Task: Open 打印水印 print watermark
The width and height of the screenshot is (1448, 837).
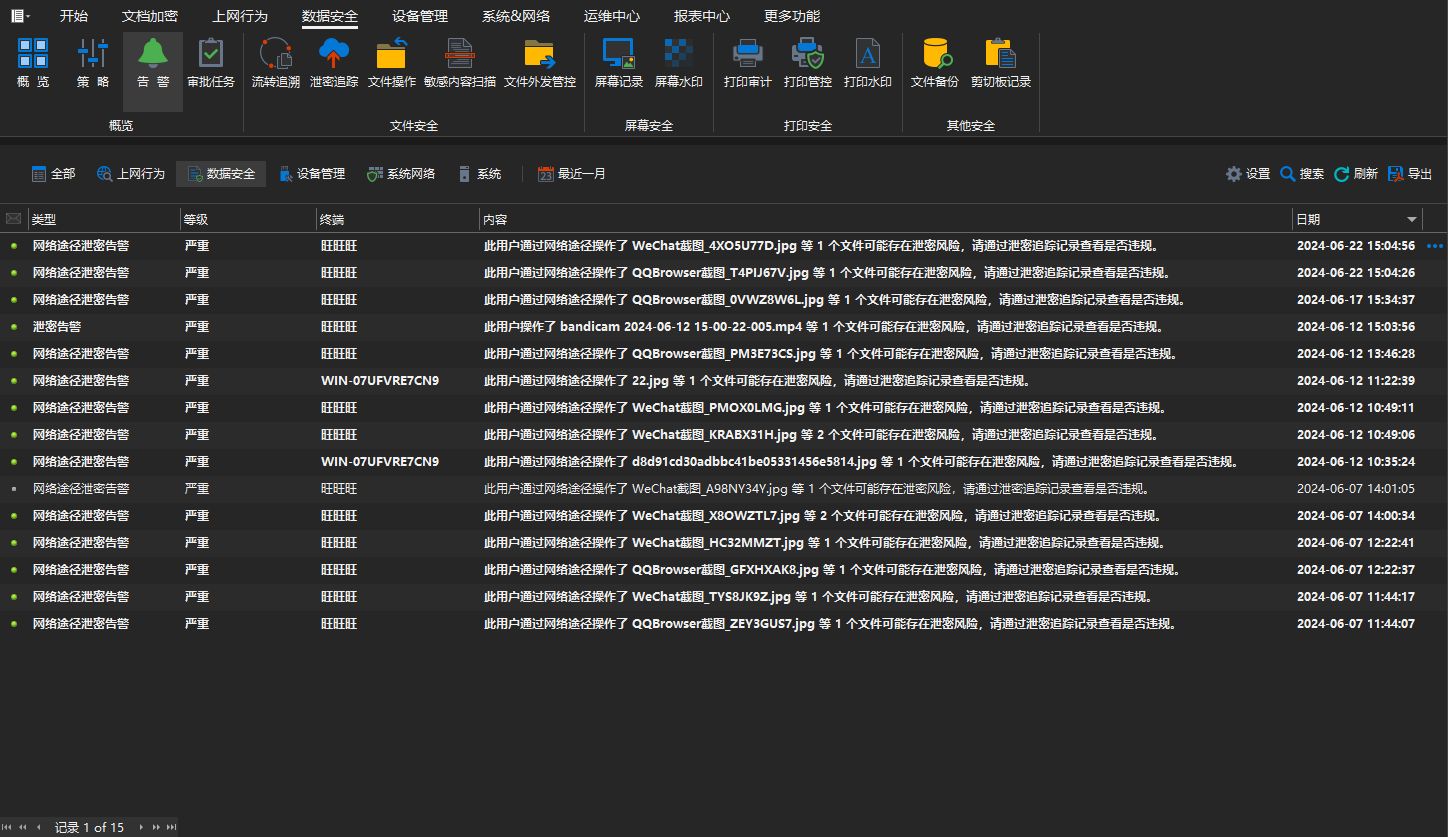Action: [868, 63]
